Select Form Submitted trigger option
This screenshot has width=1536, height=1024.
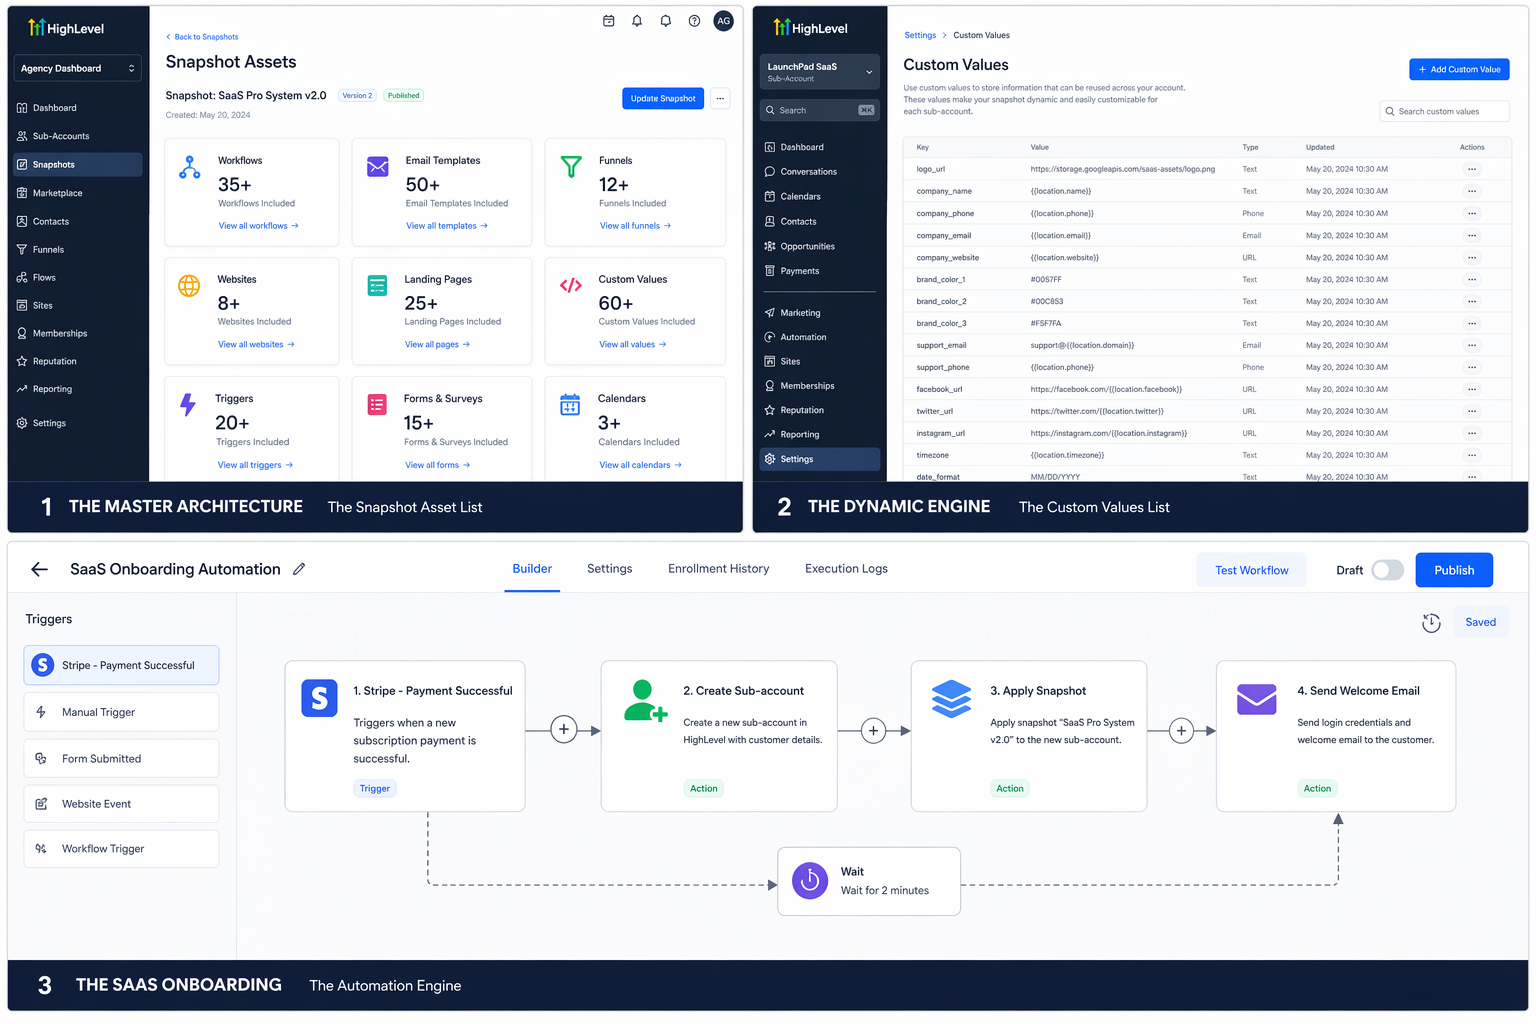tap(121, 758)
